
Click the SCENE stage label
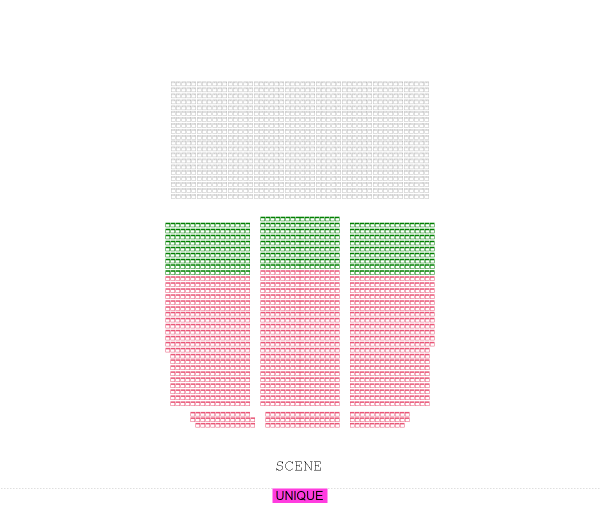[299, 466]
